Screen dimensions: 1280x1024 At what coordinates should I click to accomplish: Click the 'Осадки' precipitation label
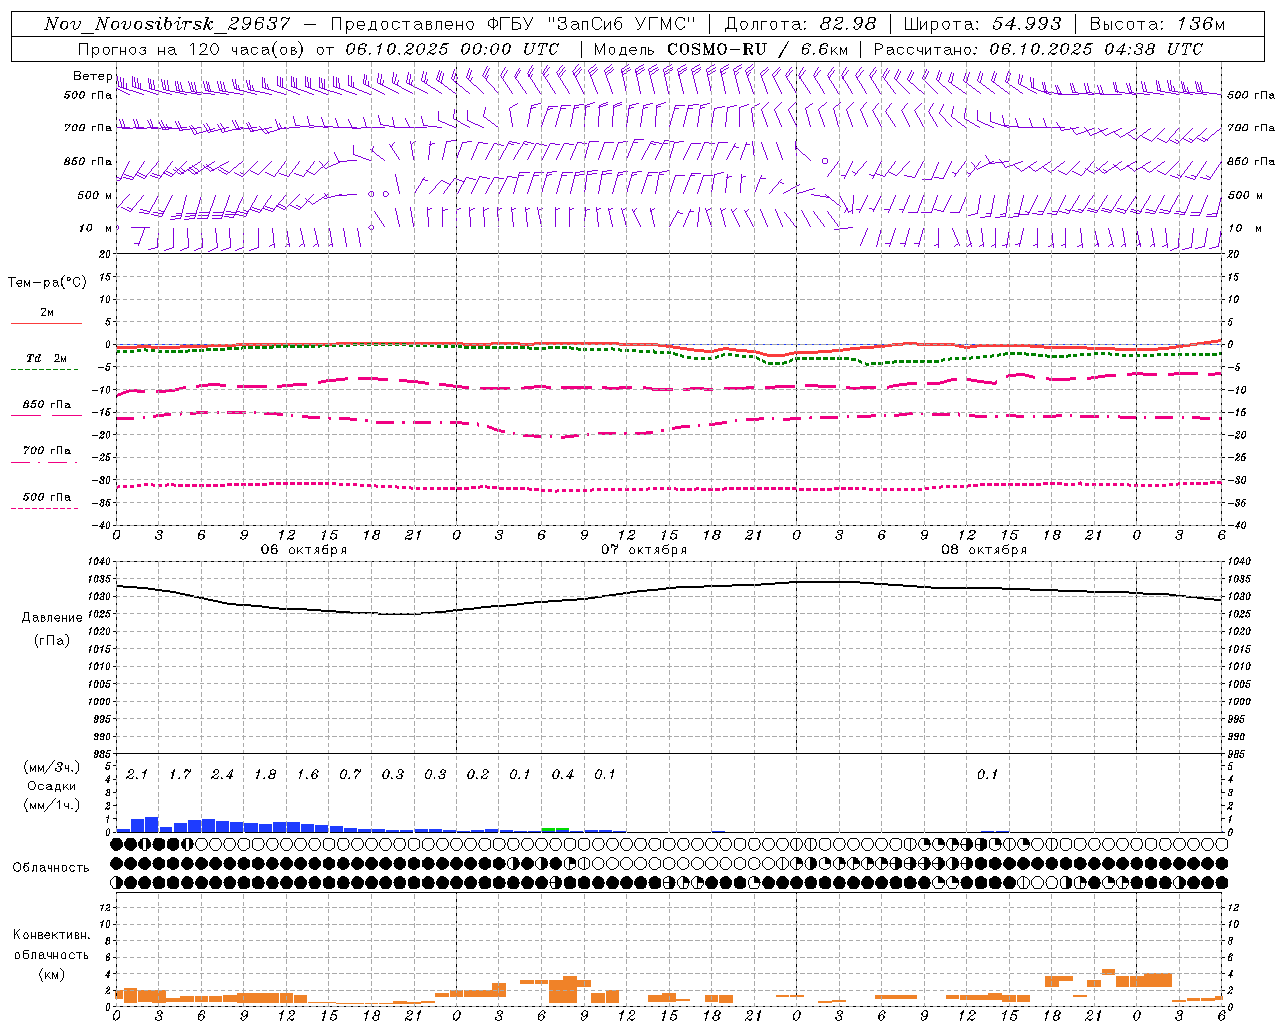[x=52, y=786]
